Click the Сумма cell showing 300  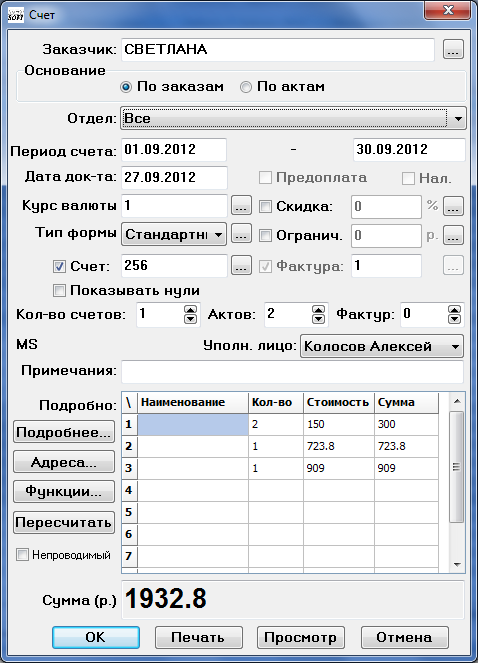coord(407,424)
